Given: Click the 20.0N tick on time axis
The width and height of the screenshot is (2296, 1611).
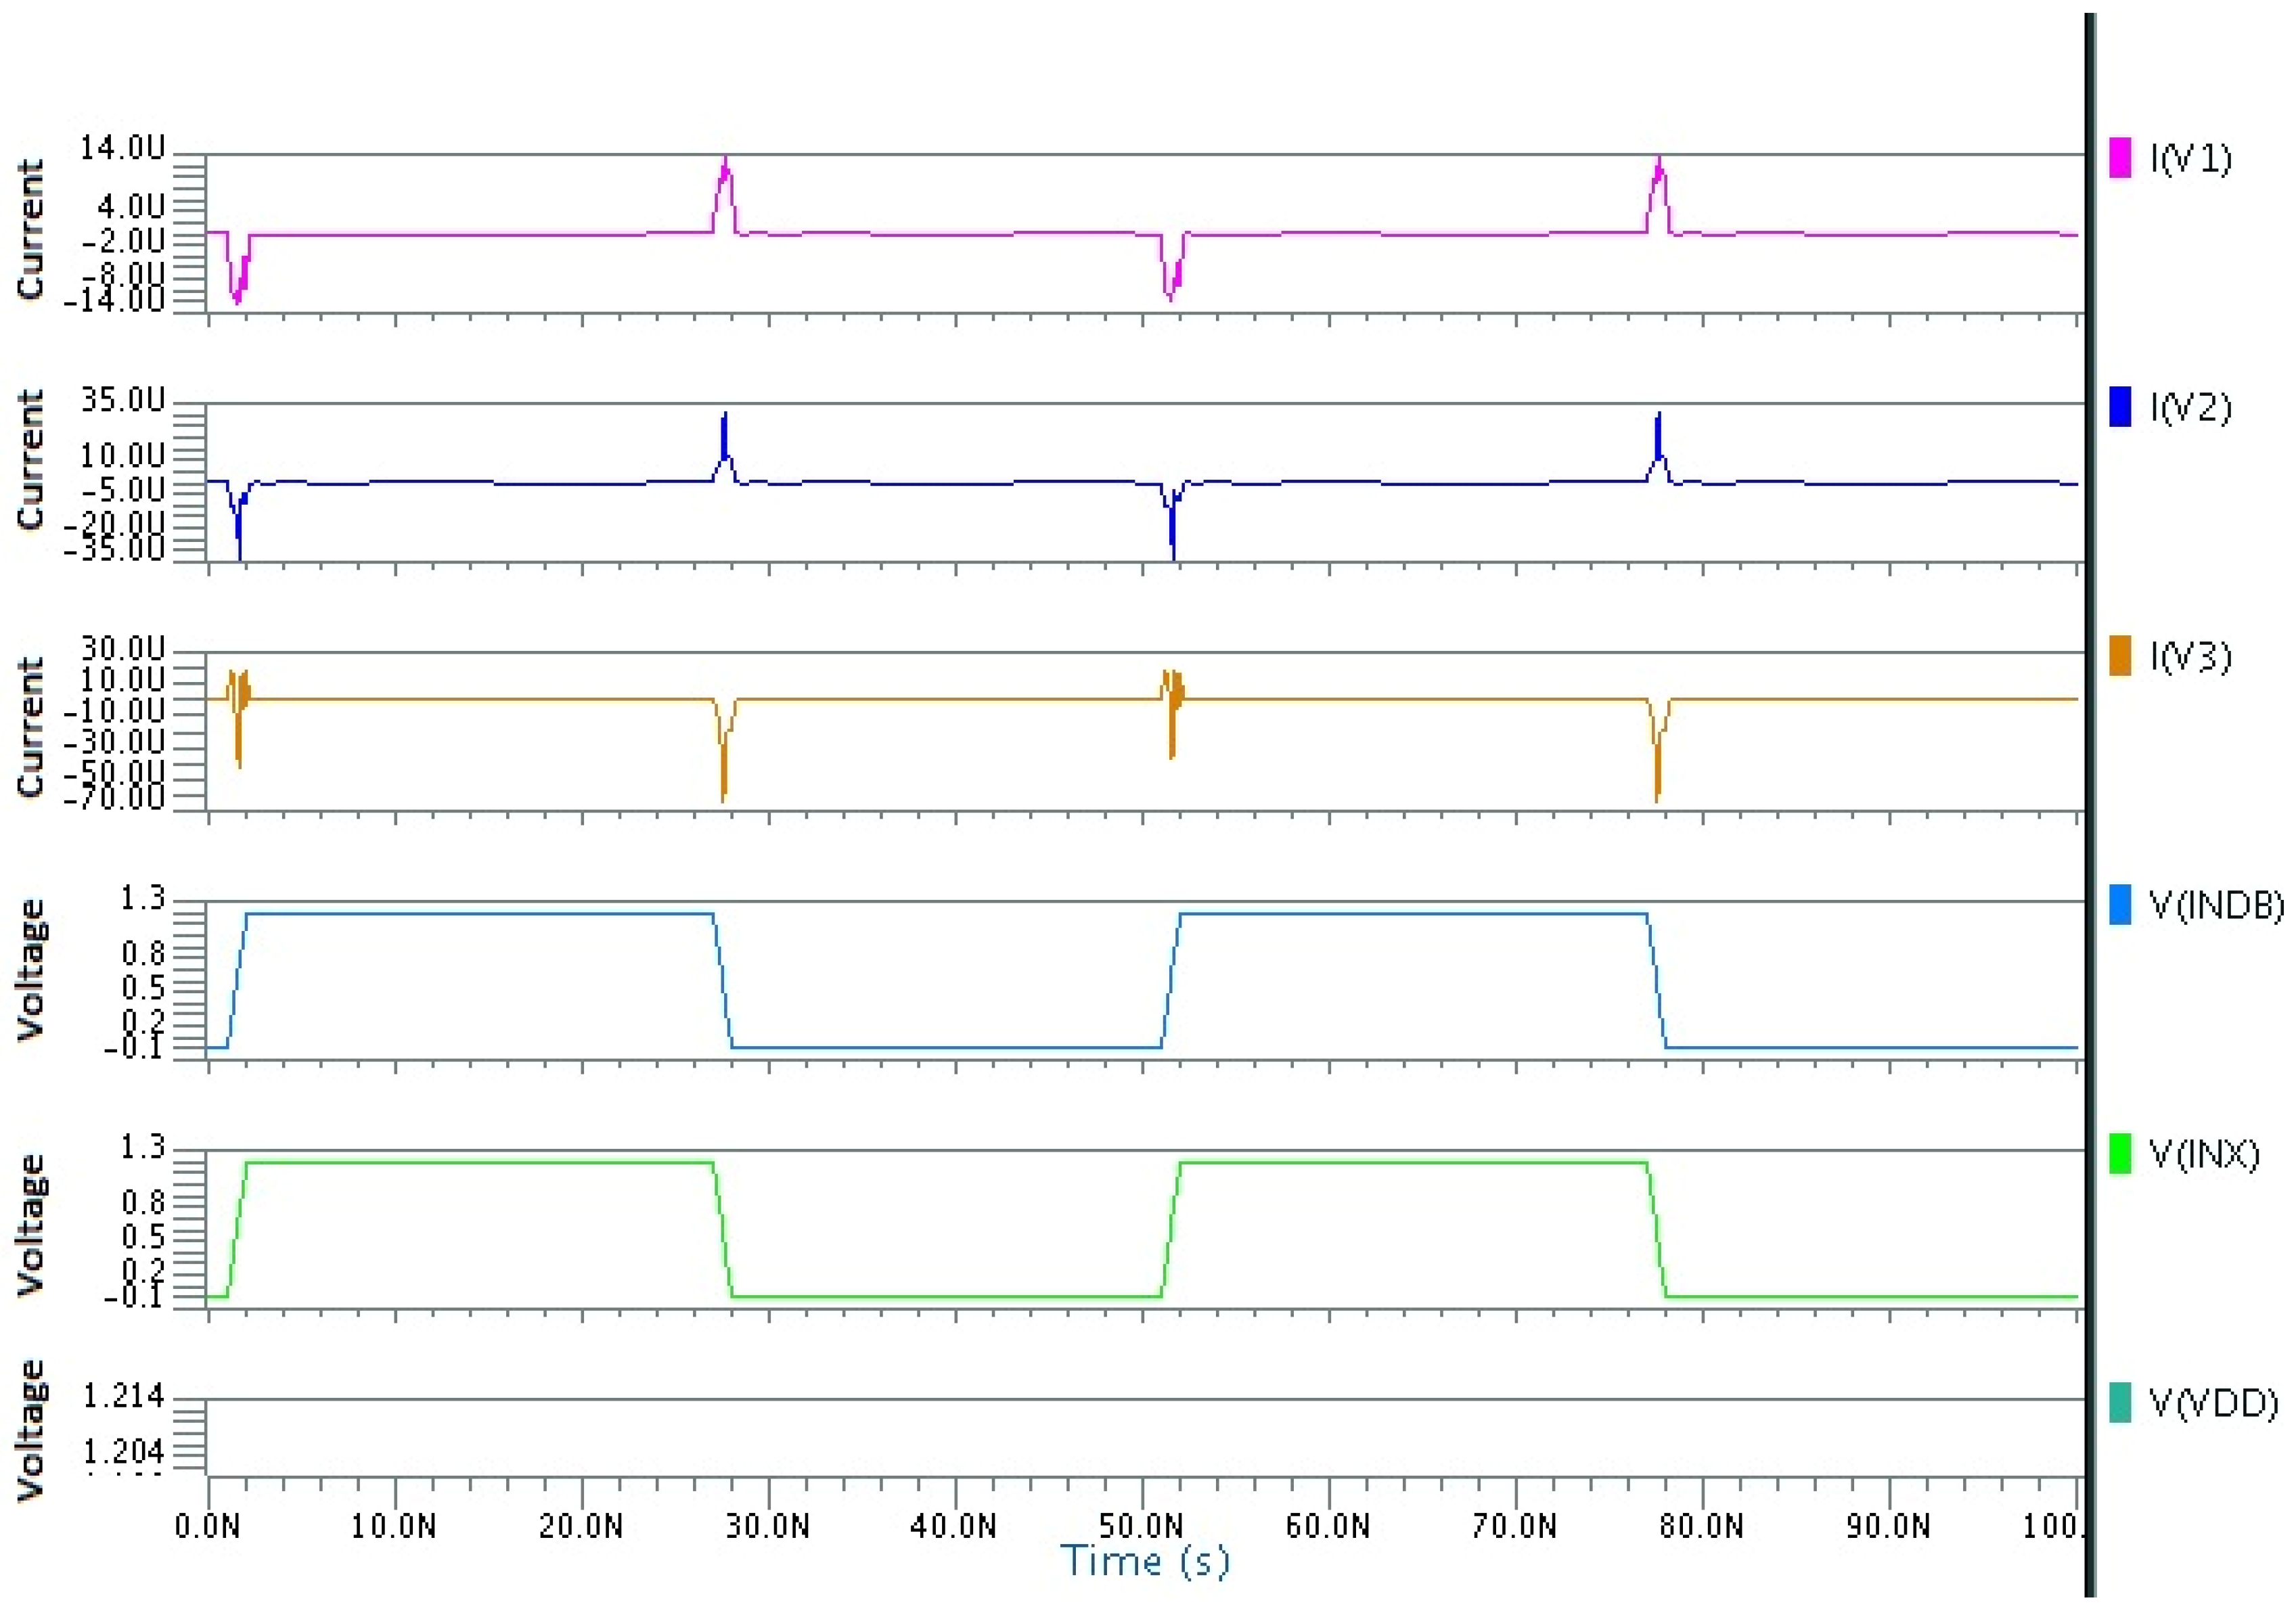Looking at the screenshot, I should point(581,1526).
